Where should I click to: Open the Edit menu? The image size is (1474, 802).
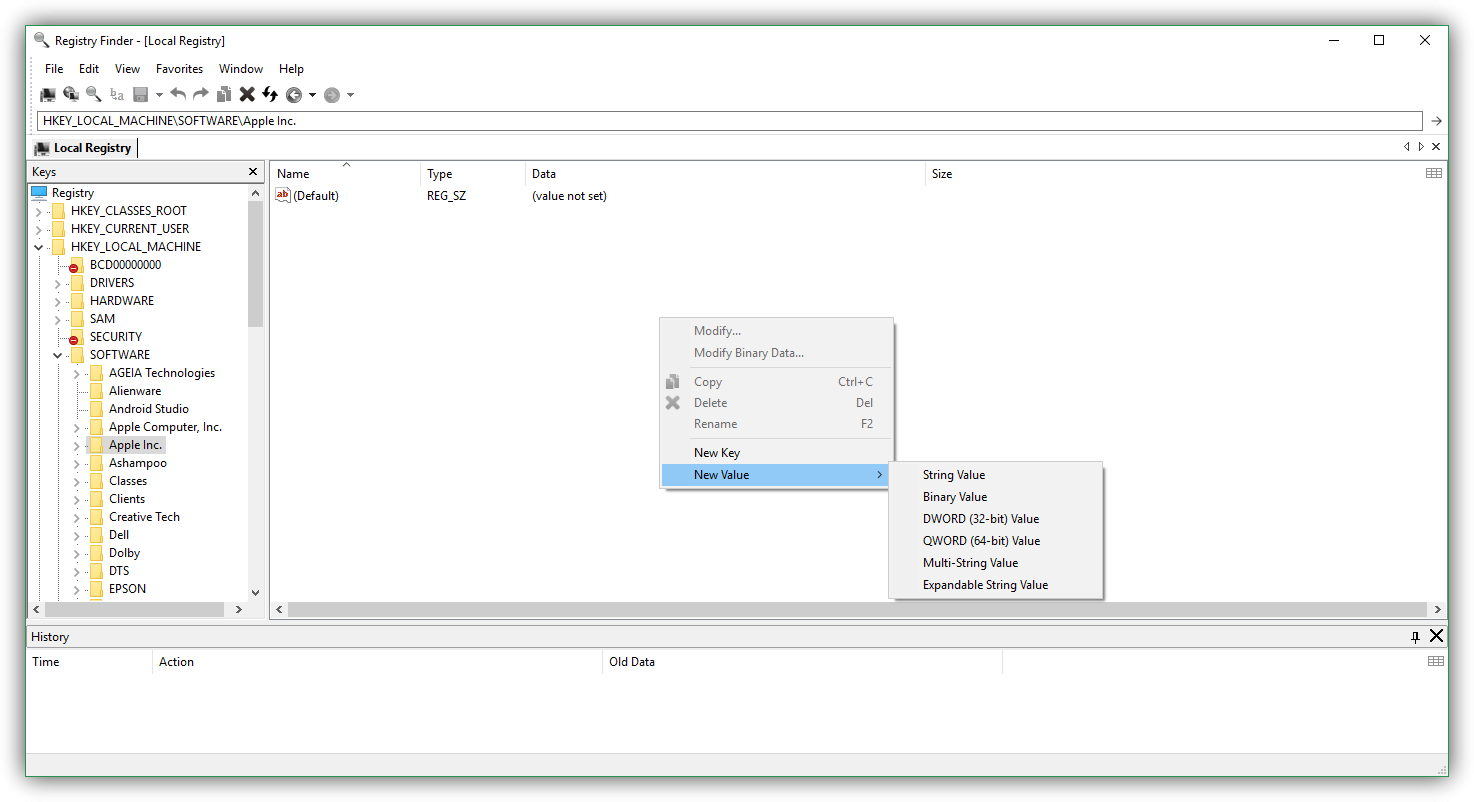pyautogui.click(x=89, y=69)
